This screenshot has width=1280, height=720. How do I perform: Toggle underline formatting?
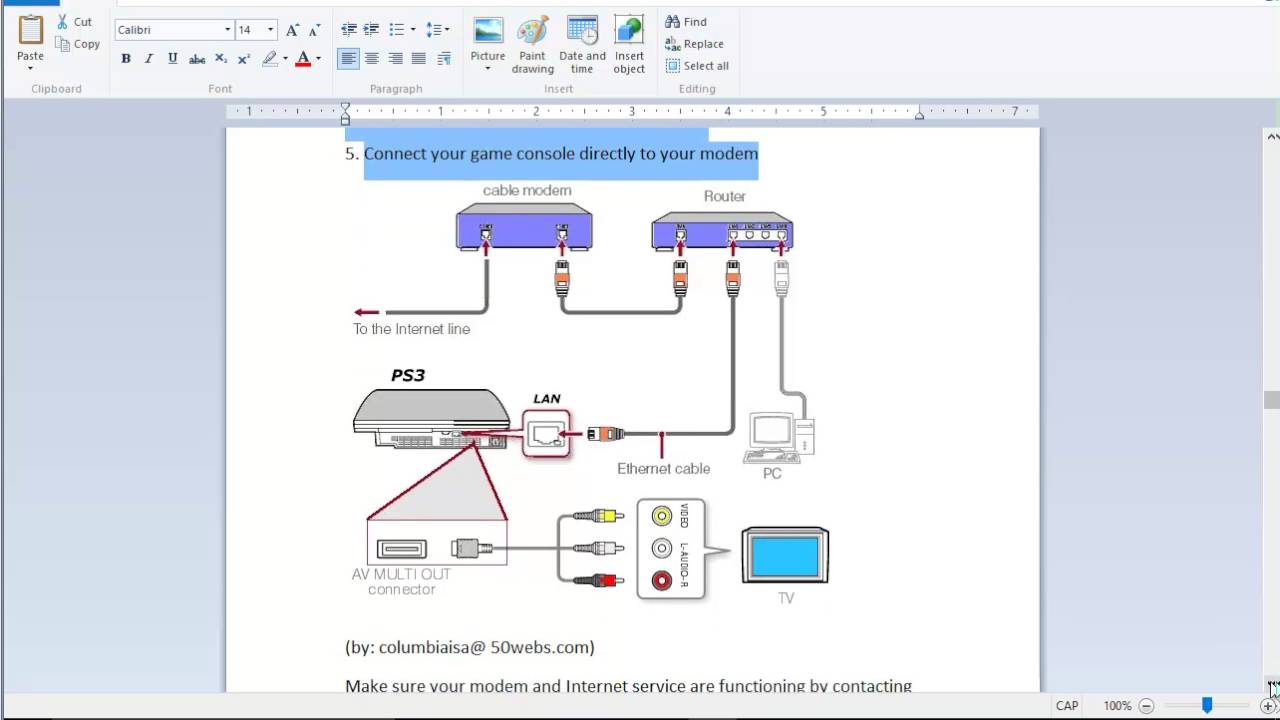(173, 59)
